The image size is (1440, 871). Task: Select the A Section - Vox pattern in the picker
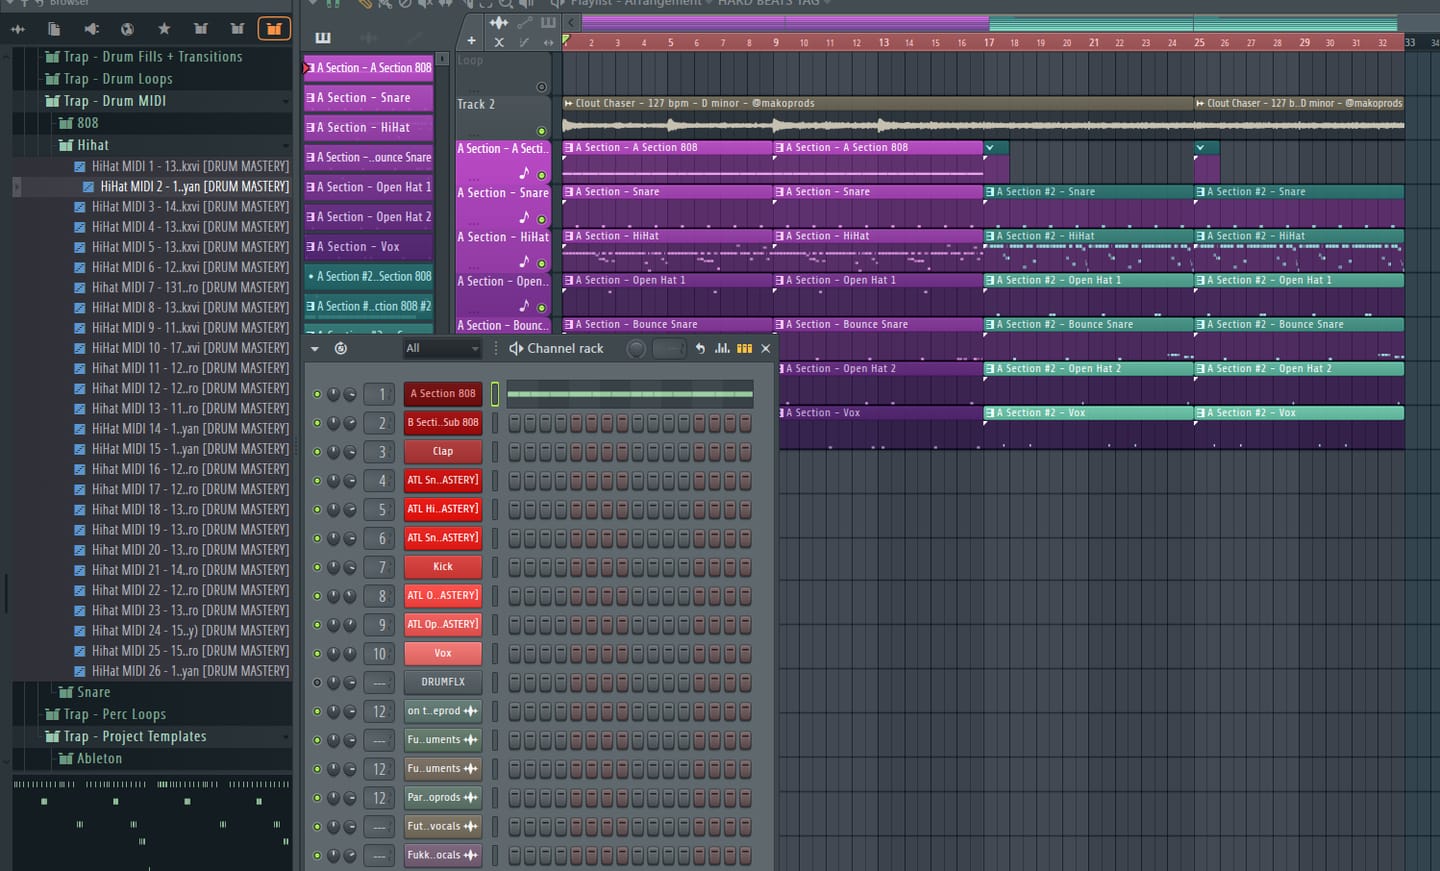coord(369,247)
